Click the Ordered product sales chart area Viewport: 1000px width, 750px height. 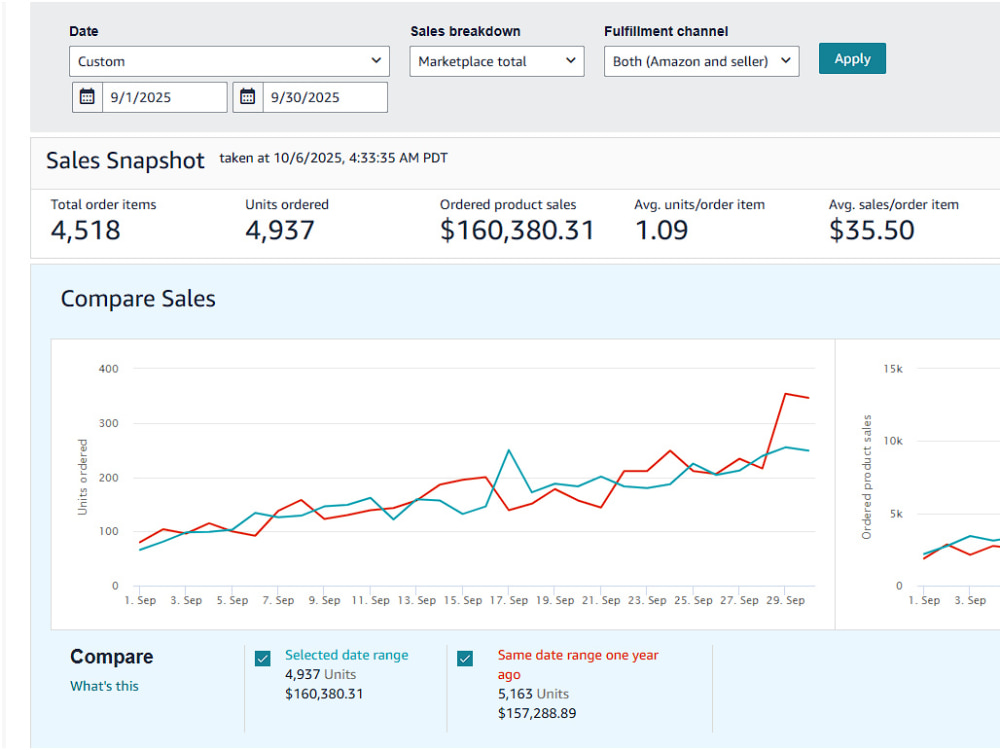tap(918, 485)
